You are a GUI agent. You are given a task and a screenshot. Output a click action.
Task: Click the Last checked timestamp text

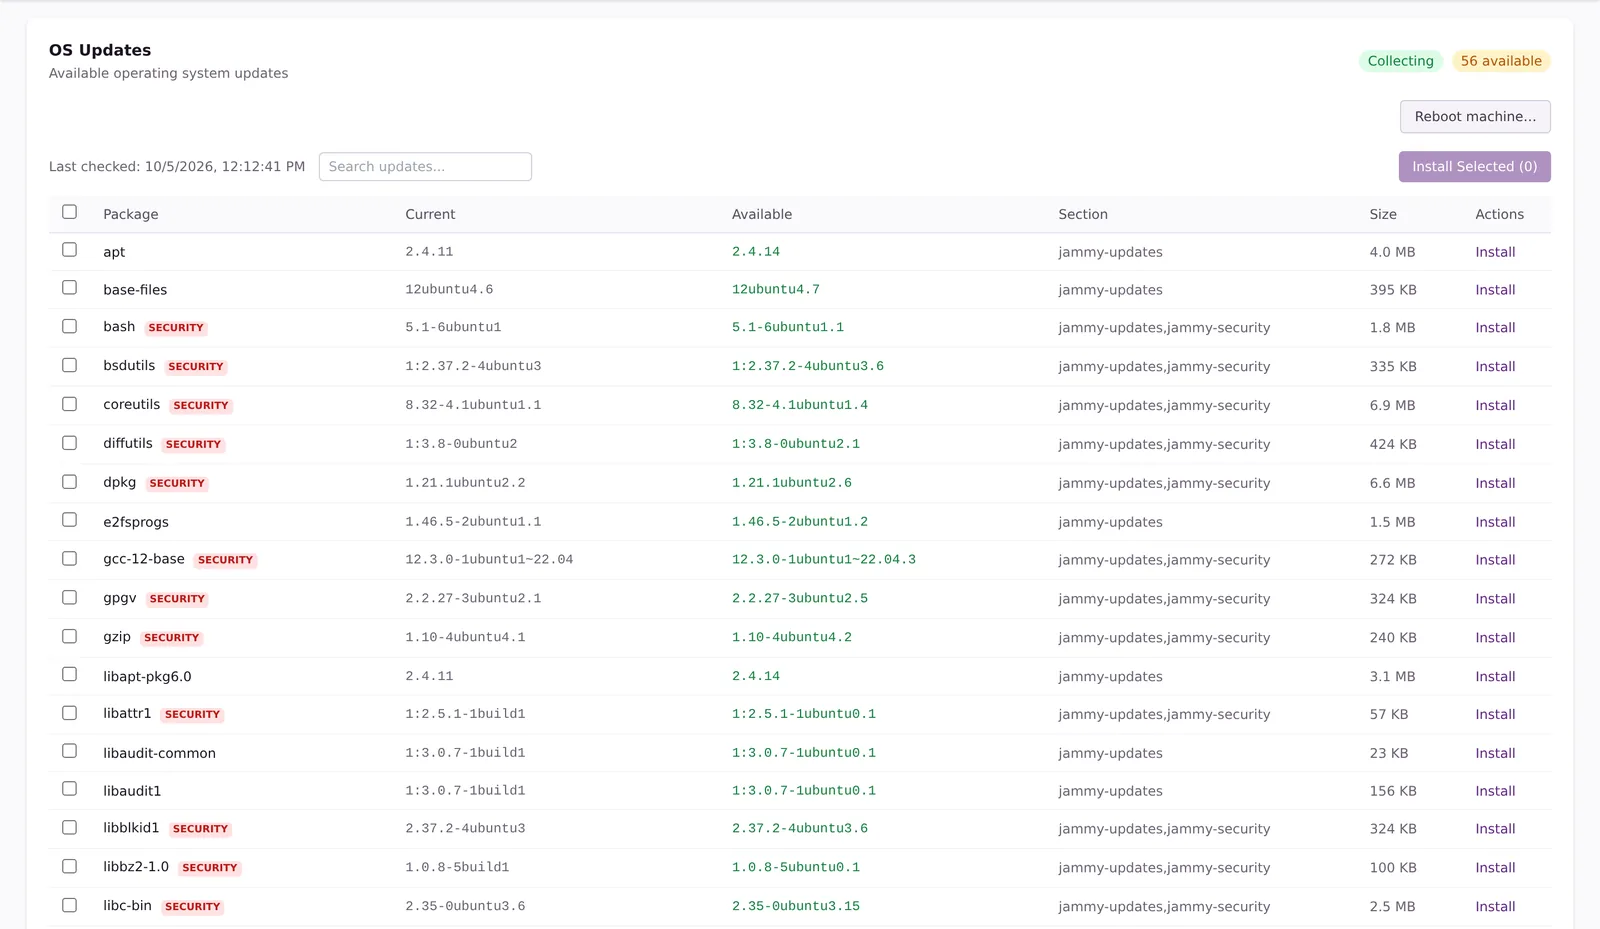(x=177, y=167)
